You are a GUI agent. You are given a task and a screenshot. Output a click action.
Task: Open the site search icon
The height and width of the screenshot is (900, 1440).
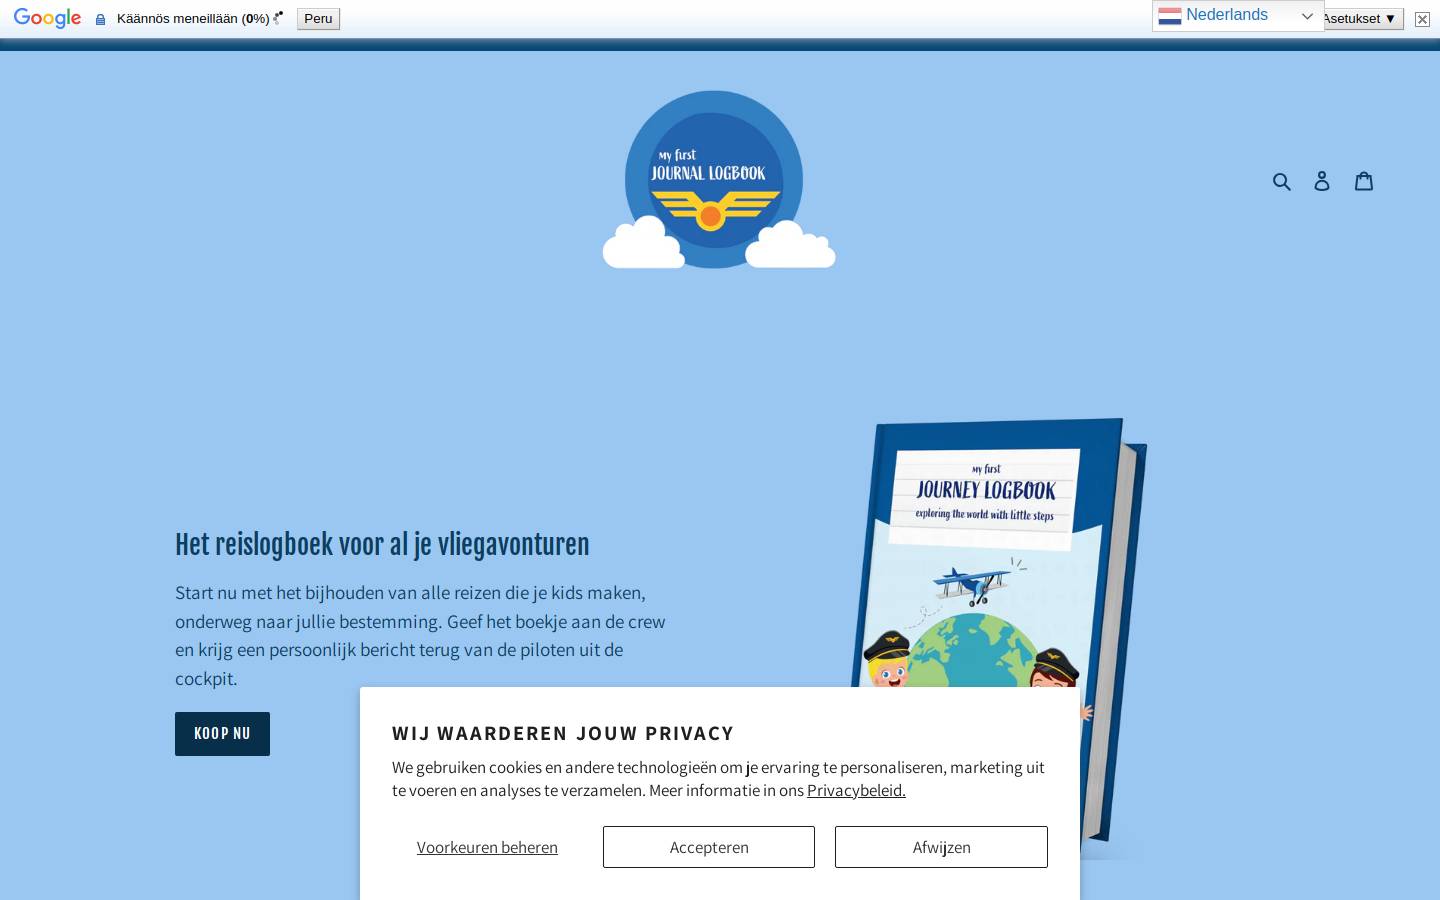click(1282, 181)
